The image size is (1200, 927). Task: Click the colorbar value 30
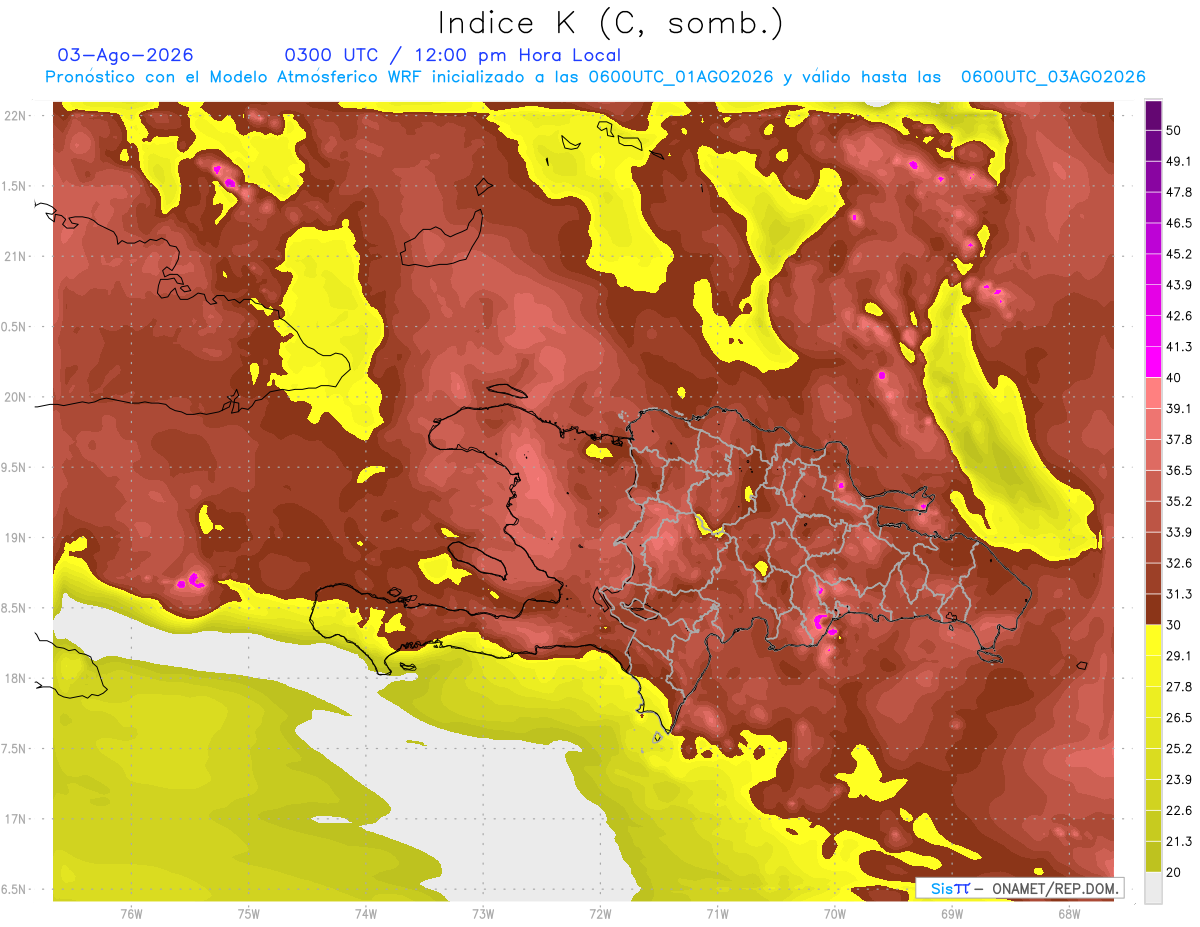1175,625
